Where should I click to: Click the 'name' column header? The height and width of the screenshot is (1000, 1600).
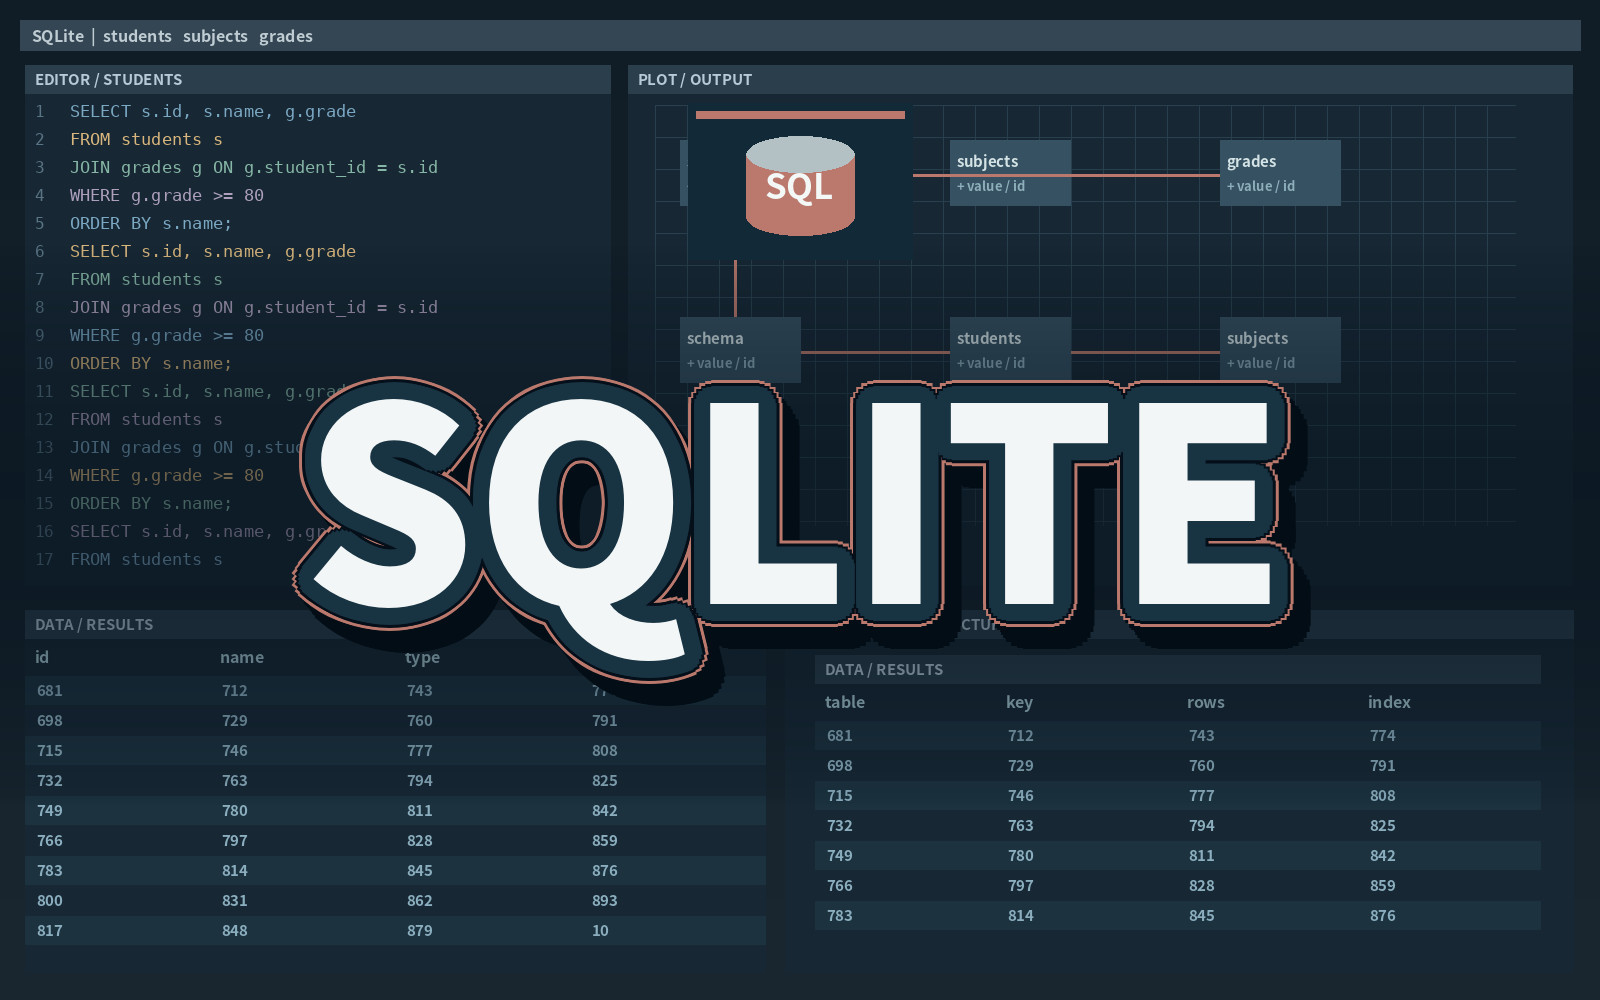[242, 657]
